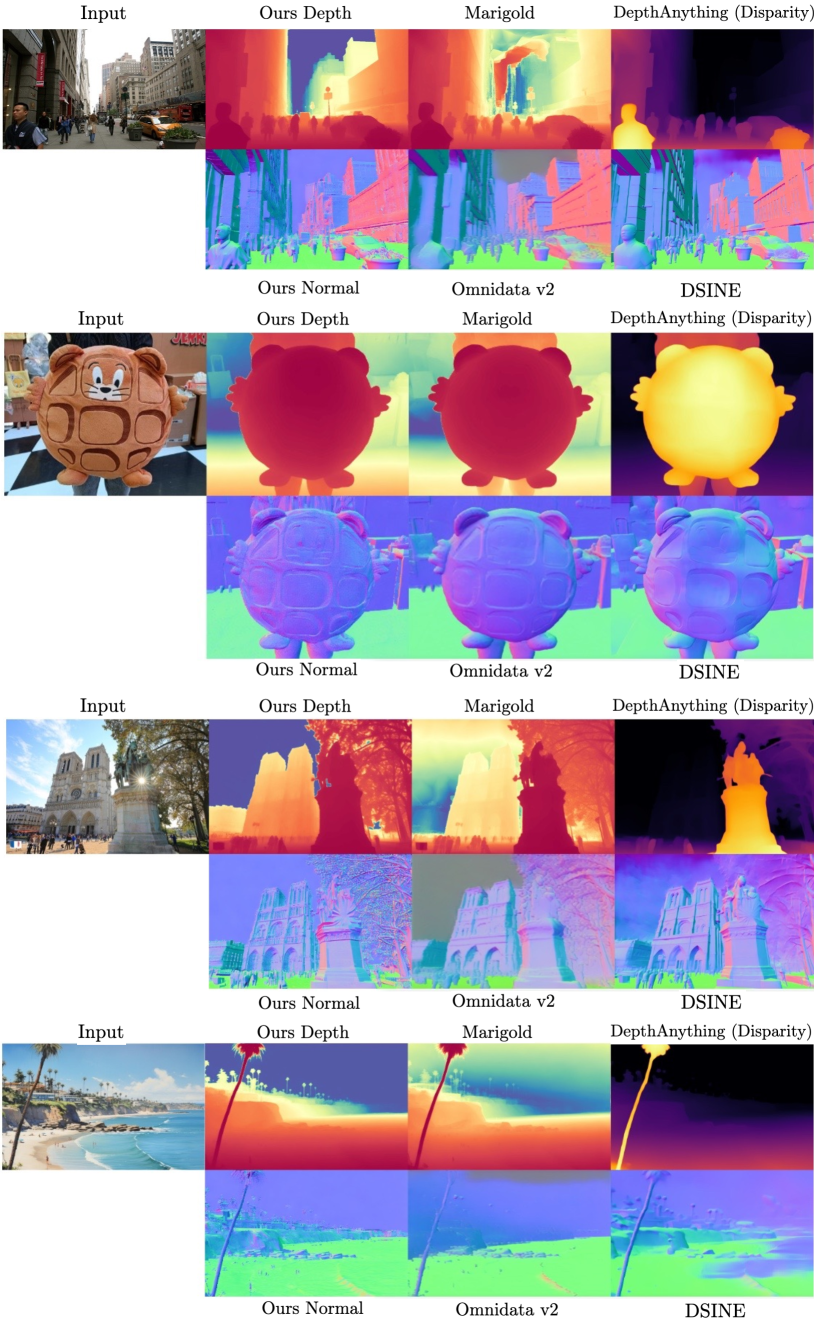Click the 'DSINE' label below the street normals
The width and height of the screenshot is (814, 1323).
[x=712, y=289]
